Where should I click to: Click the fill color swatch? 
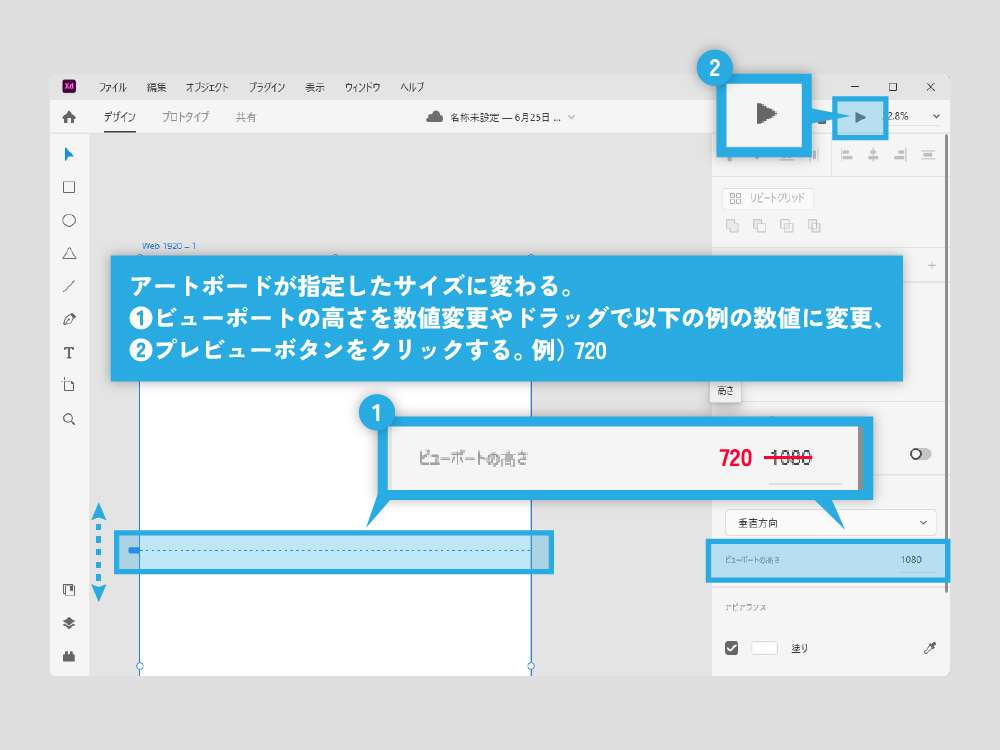point(764,648)
